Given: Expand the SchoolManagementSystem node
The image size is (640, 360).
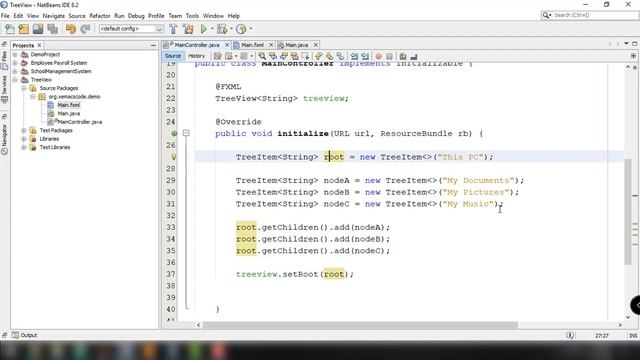Looking at the screenshot, I should (15, 71).
